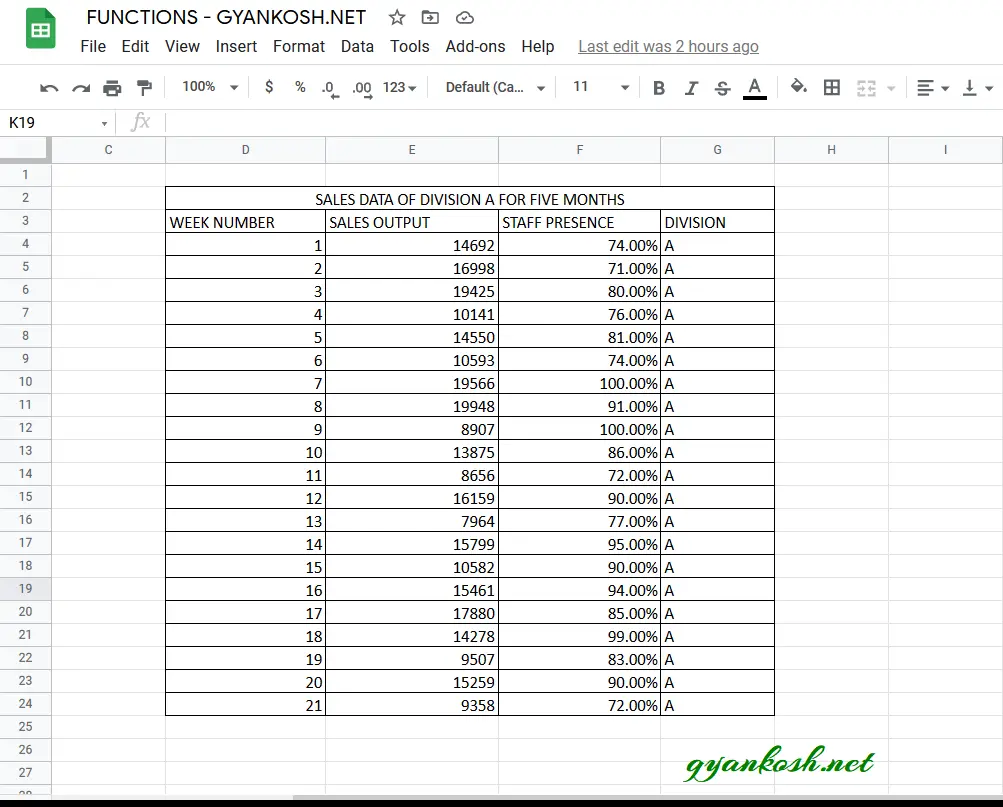Open the File menu
The image size is (1003, 807).
93,46
